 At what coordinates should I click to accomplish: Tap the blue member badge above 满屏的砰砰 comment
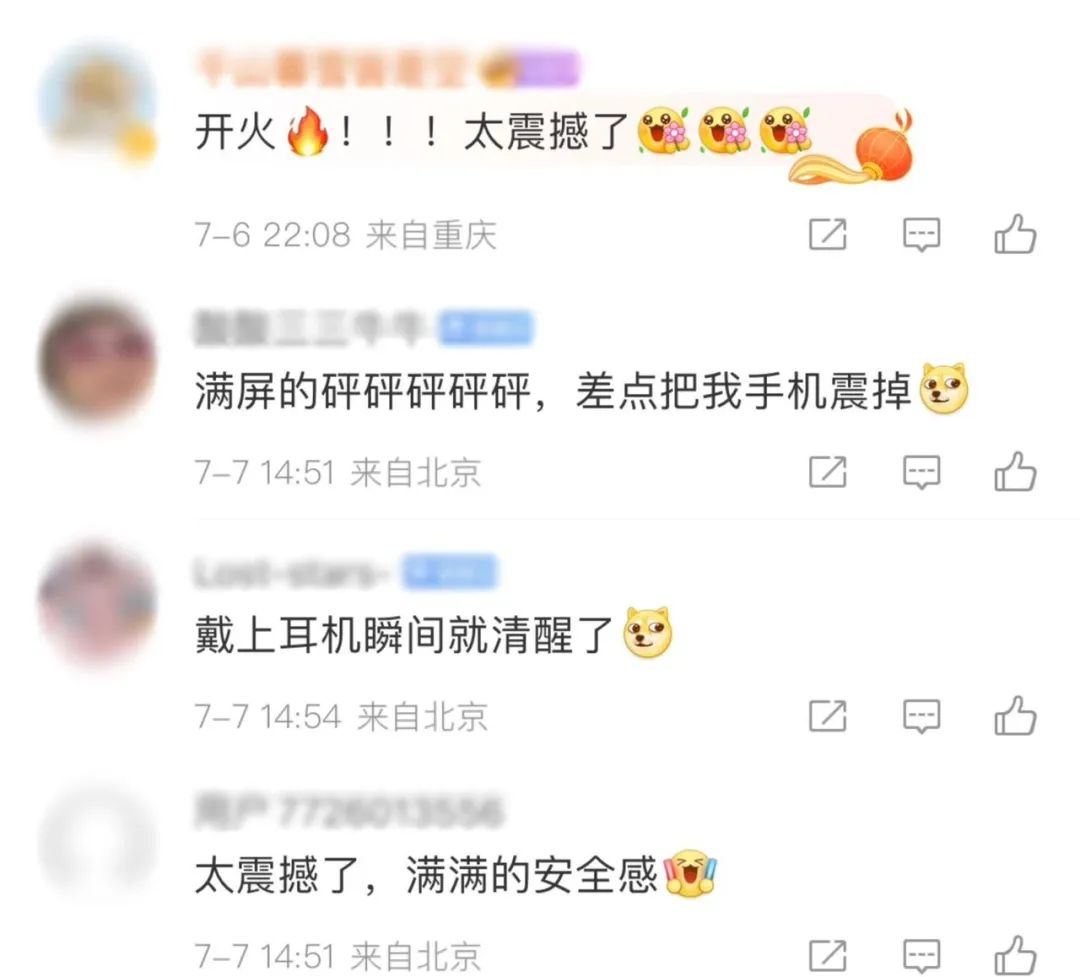(x=486, y=328)
